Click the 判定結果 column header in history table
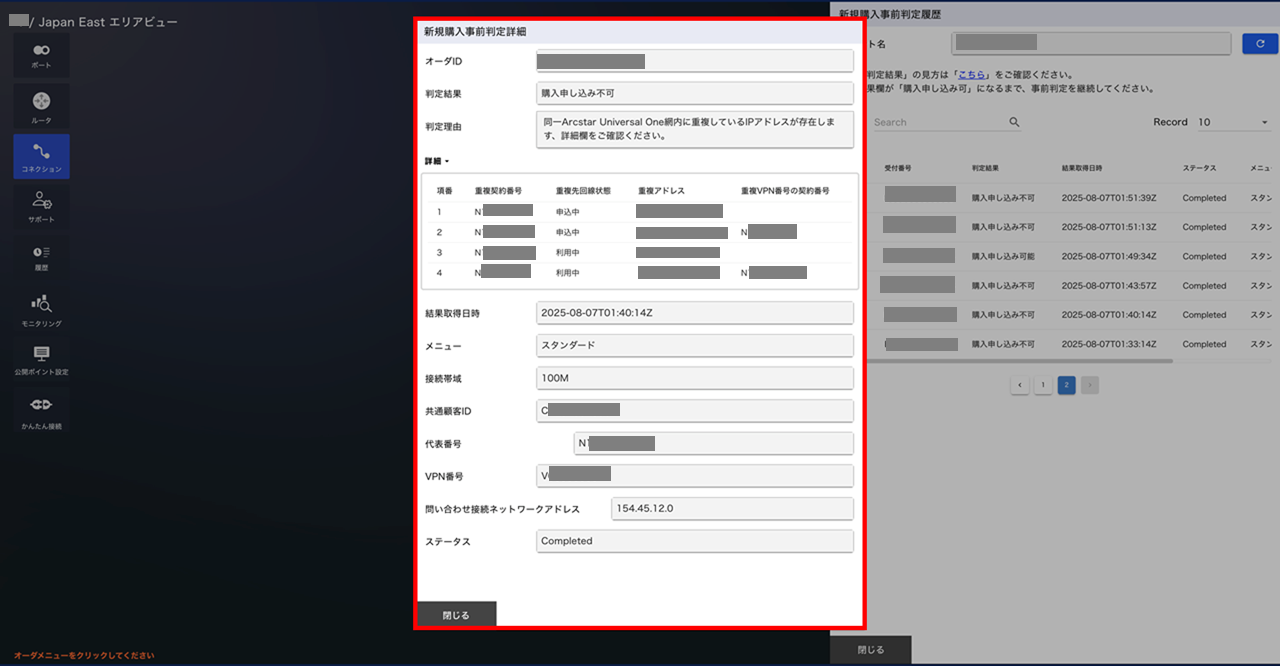This screenshot has width=1280, height=666. point(985,168)
